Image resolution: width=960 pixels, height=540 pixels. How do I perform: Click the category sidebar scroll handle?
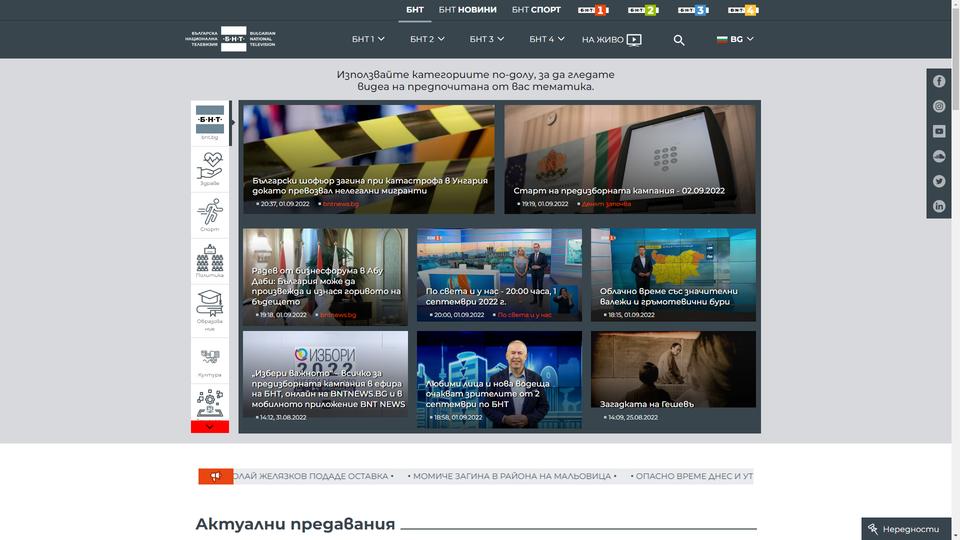point(230,123)
